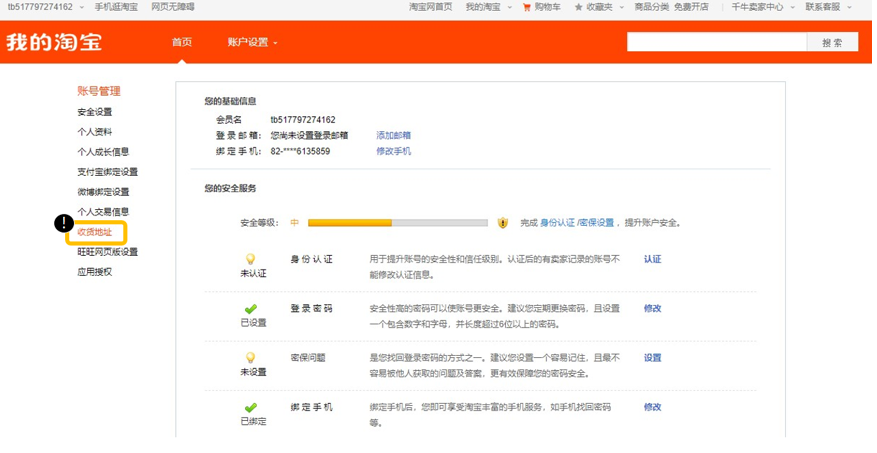Click 修改 link for 绑定手机
Viewport: 877px width, 453px height.
[x=652, y=407]
